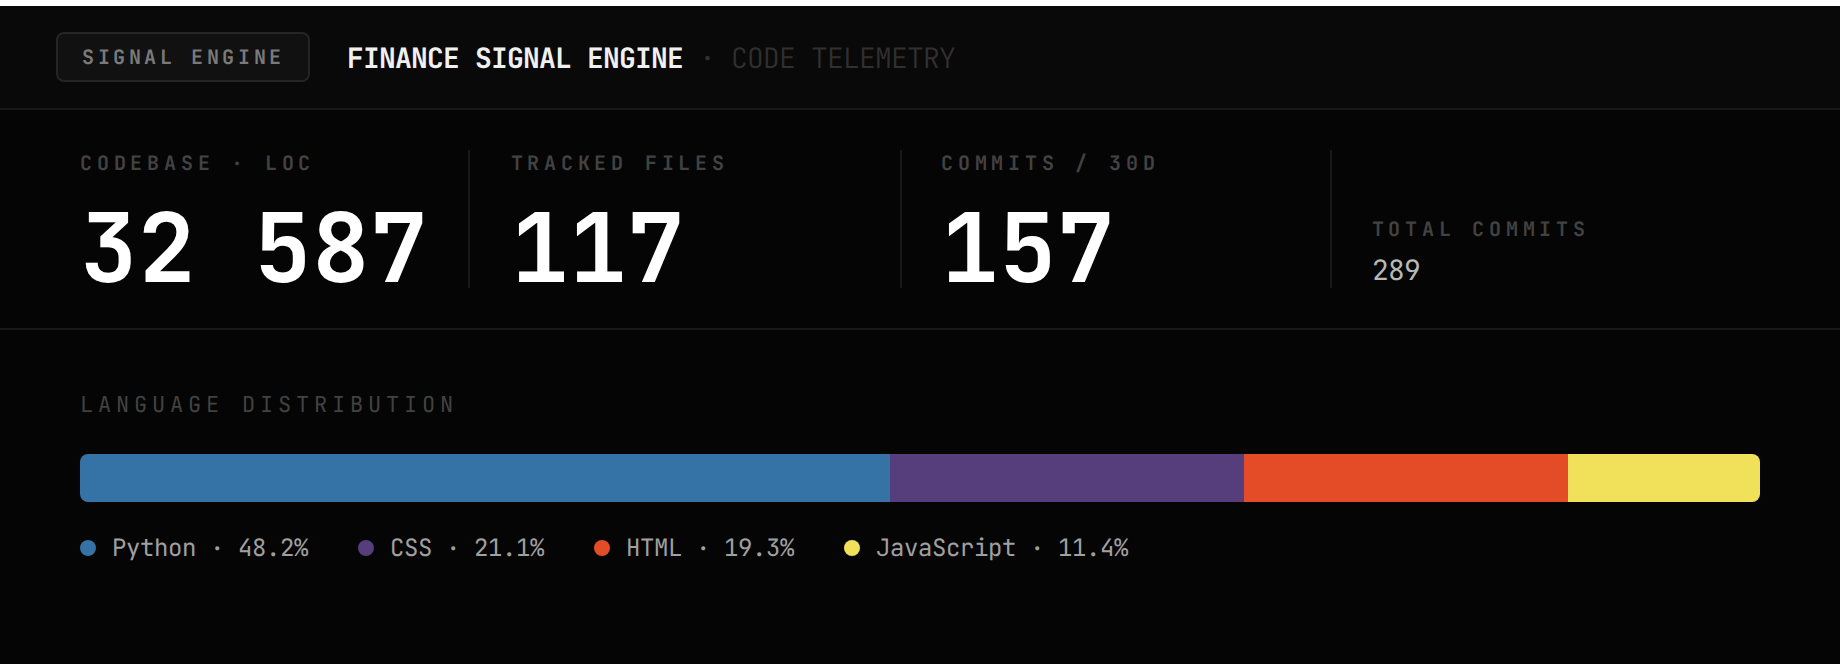
Task: Select the FINANCE SIGNAL ENGINE title
Action: tap(515, 59)
